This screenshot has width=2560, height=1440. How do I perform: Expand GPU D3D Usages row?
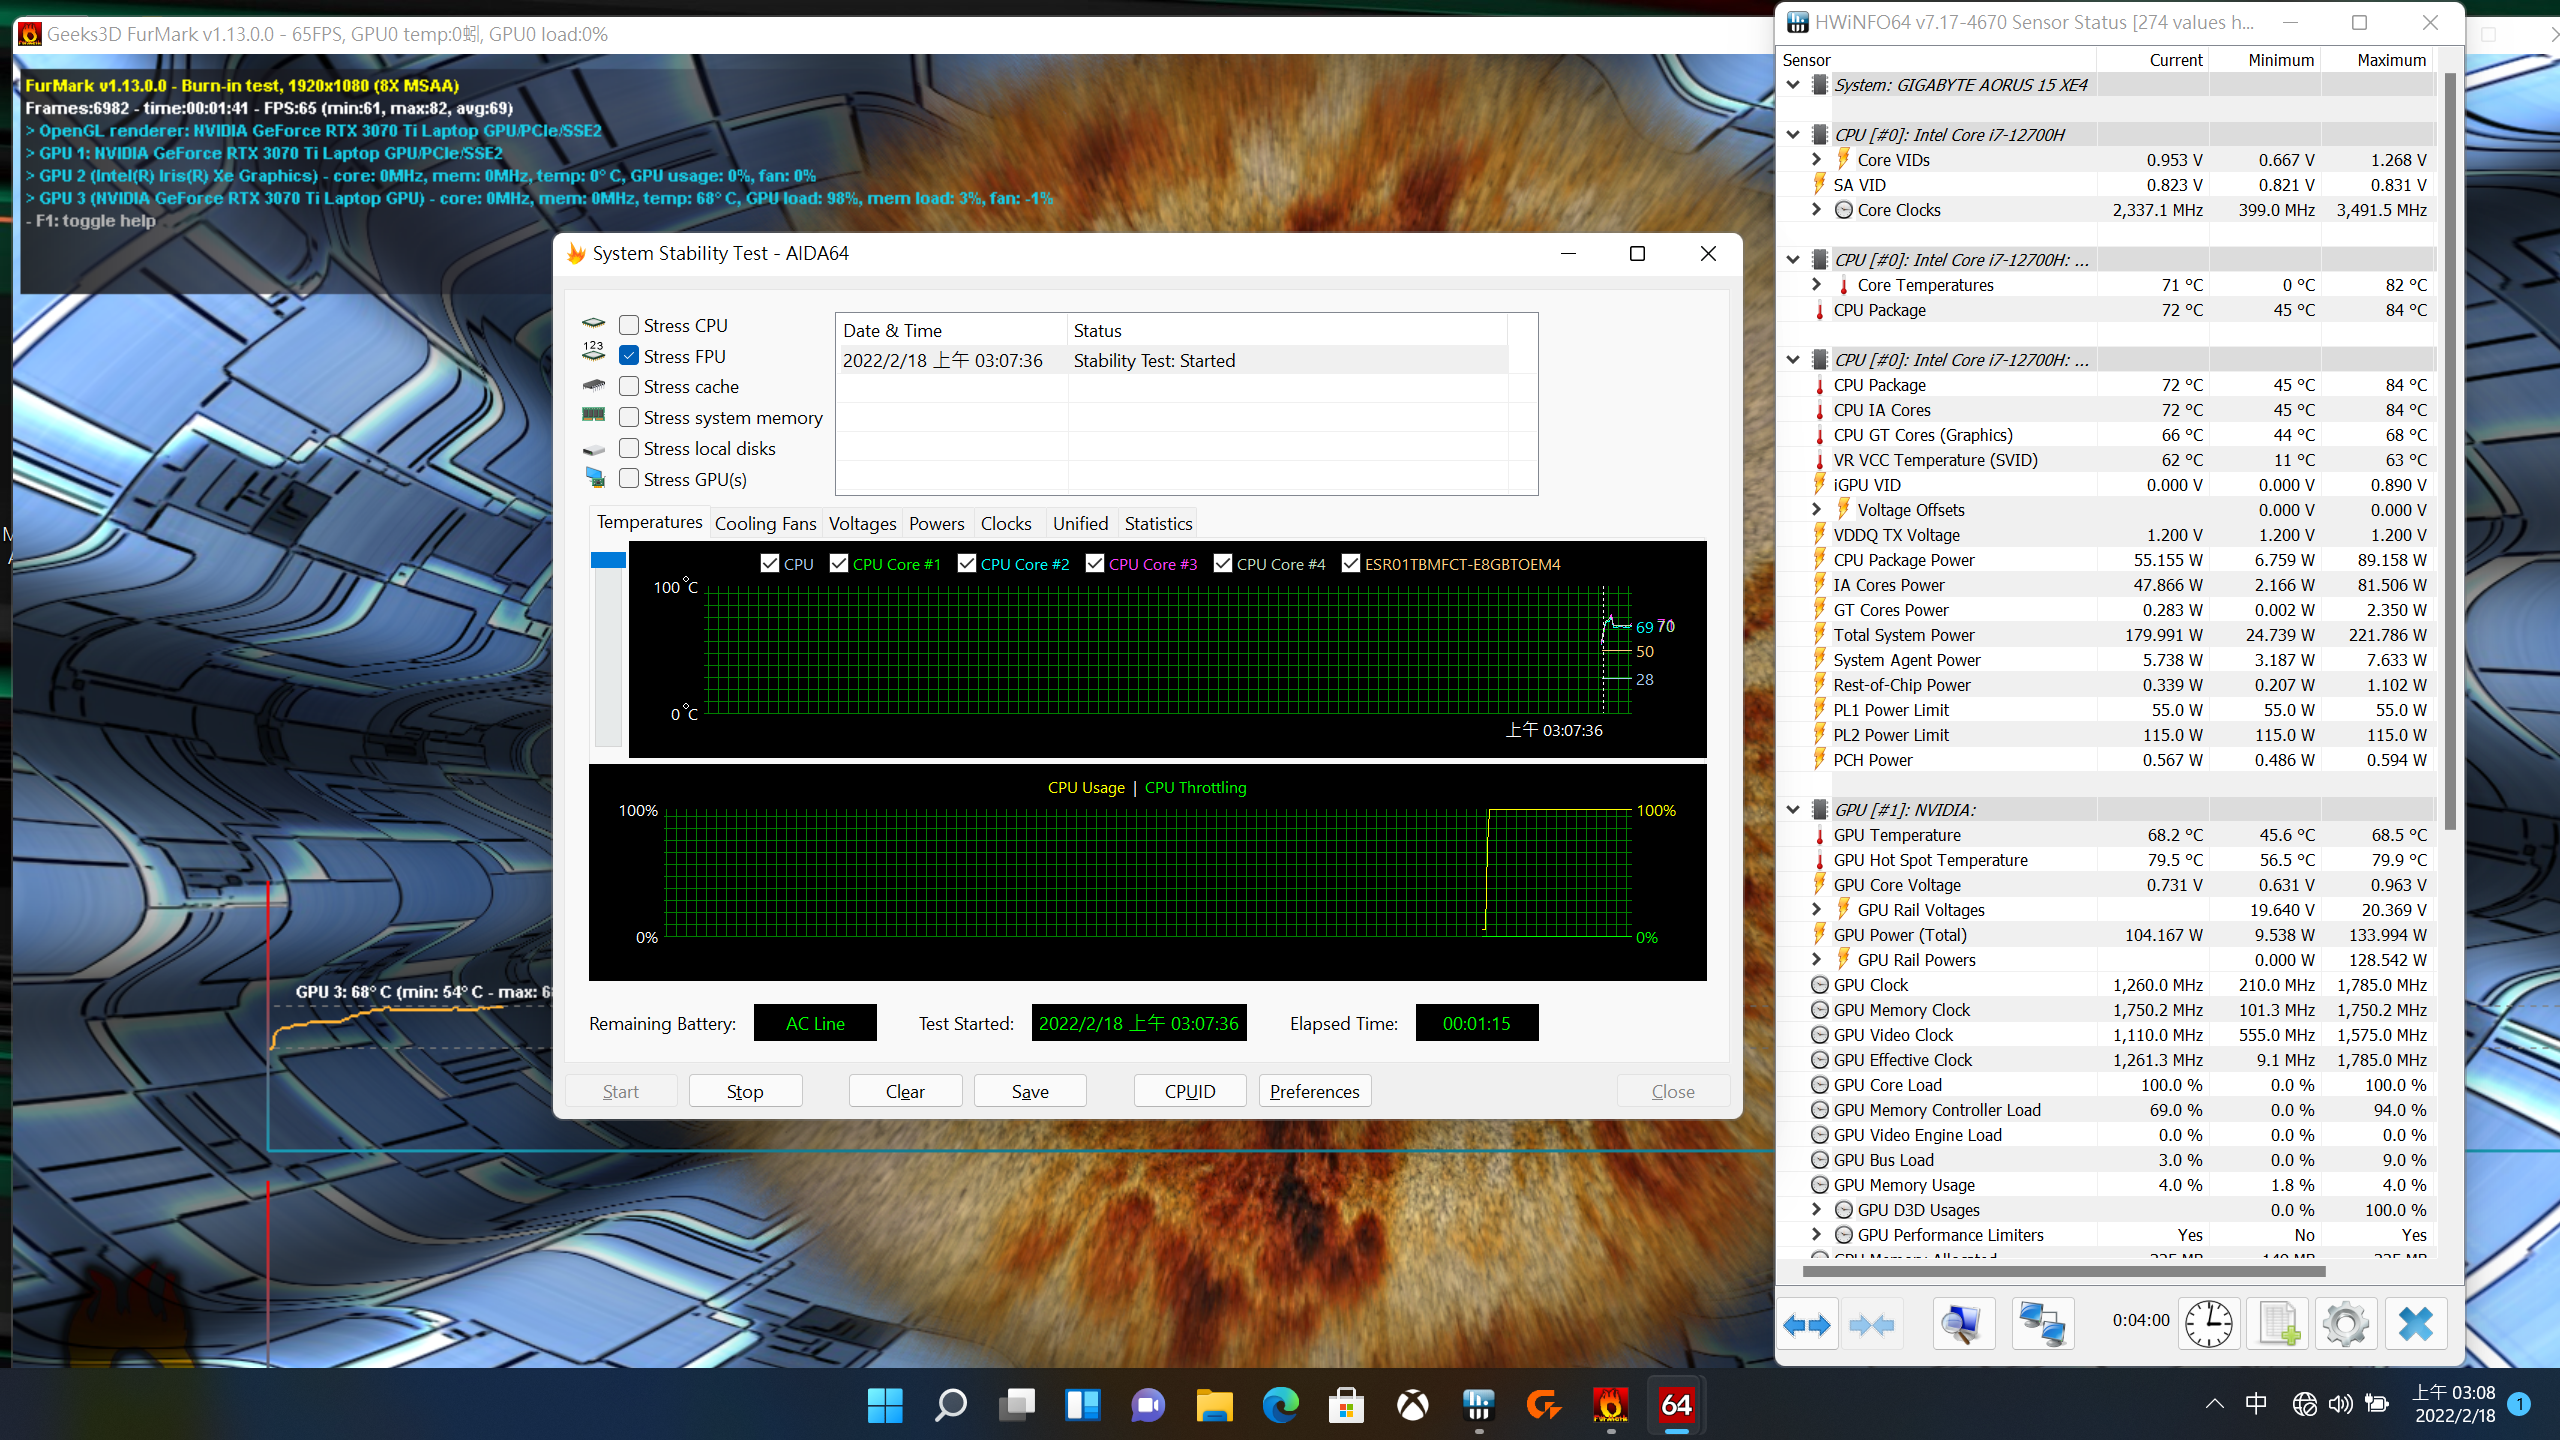pos(1817,1210)
